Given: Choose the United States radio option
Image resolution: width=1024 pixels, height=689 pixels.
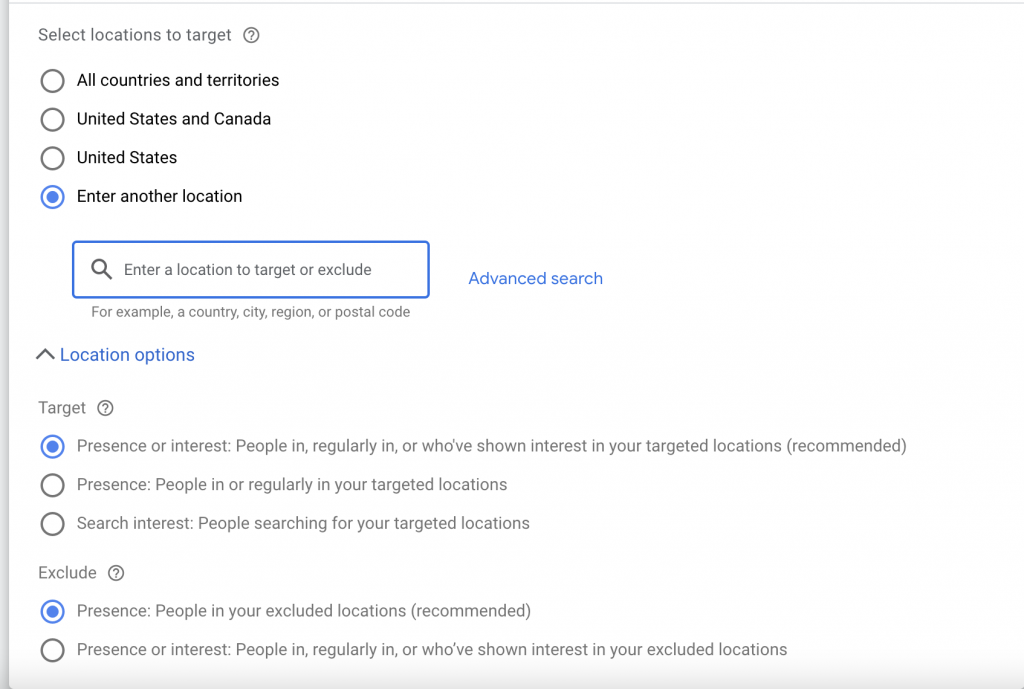Looking at the screenshot, I should [x=52, y=158].
